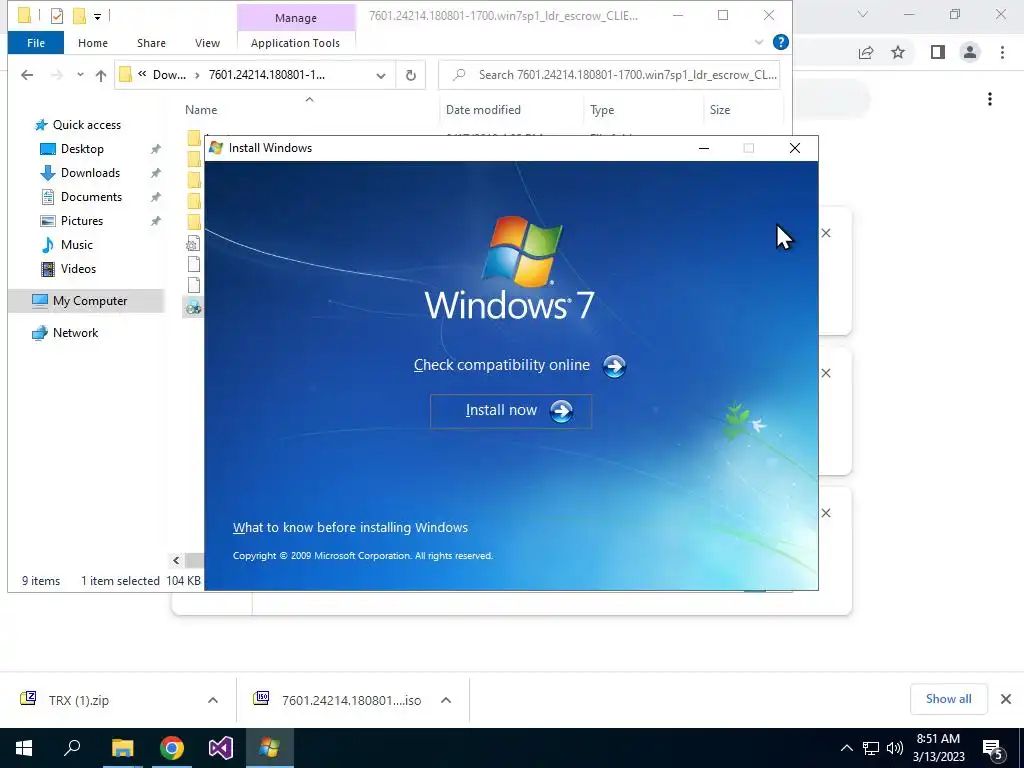The height and width of the screenshot is (768, 1024).
Task: Sort files by Name column
Action: pos(201,110)
